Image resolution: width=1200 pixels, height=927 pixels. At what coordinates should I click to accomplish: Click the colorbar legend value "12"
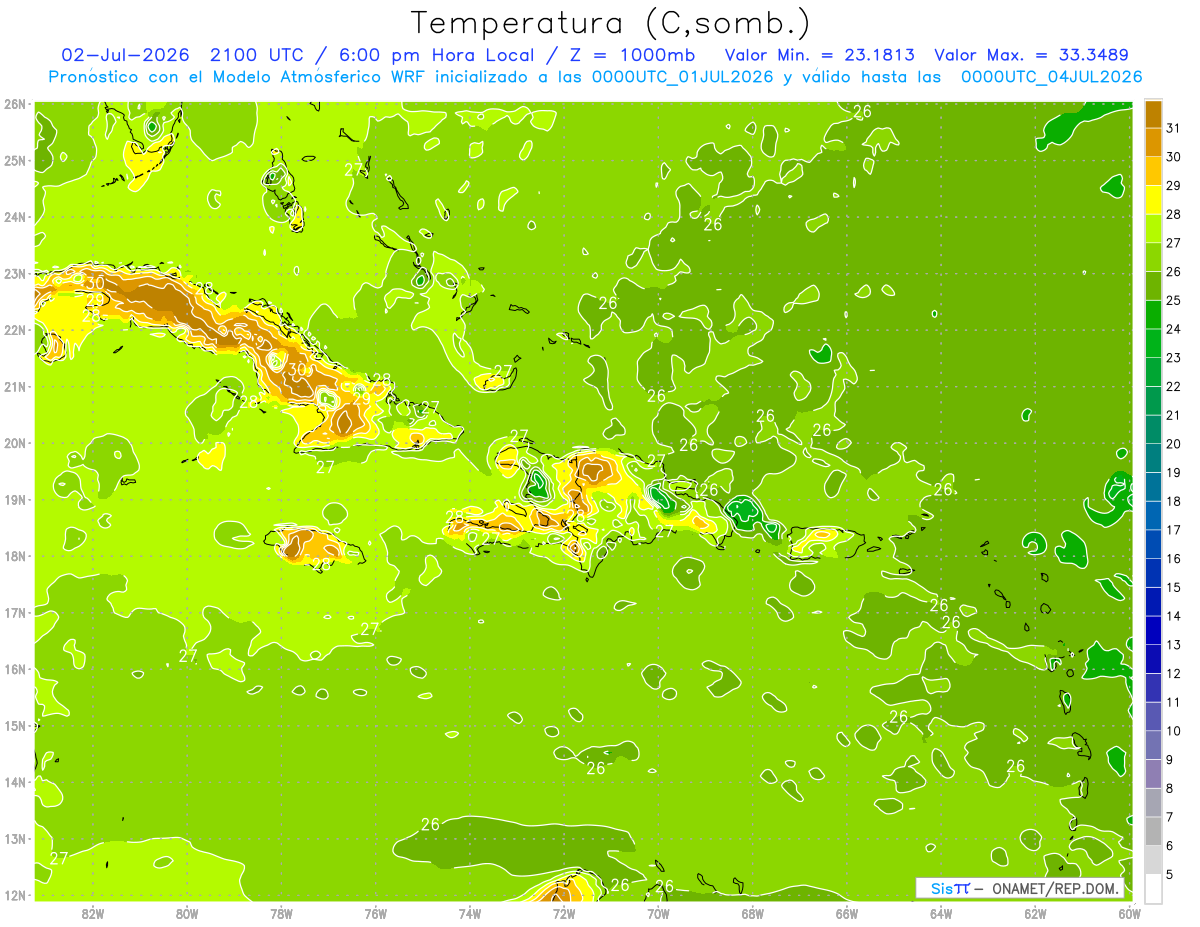coord(1173,673)
